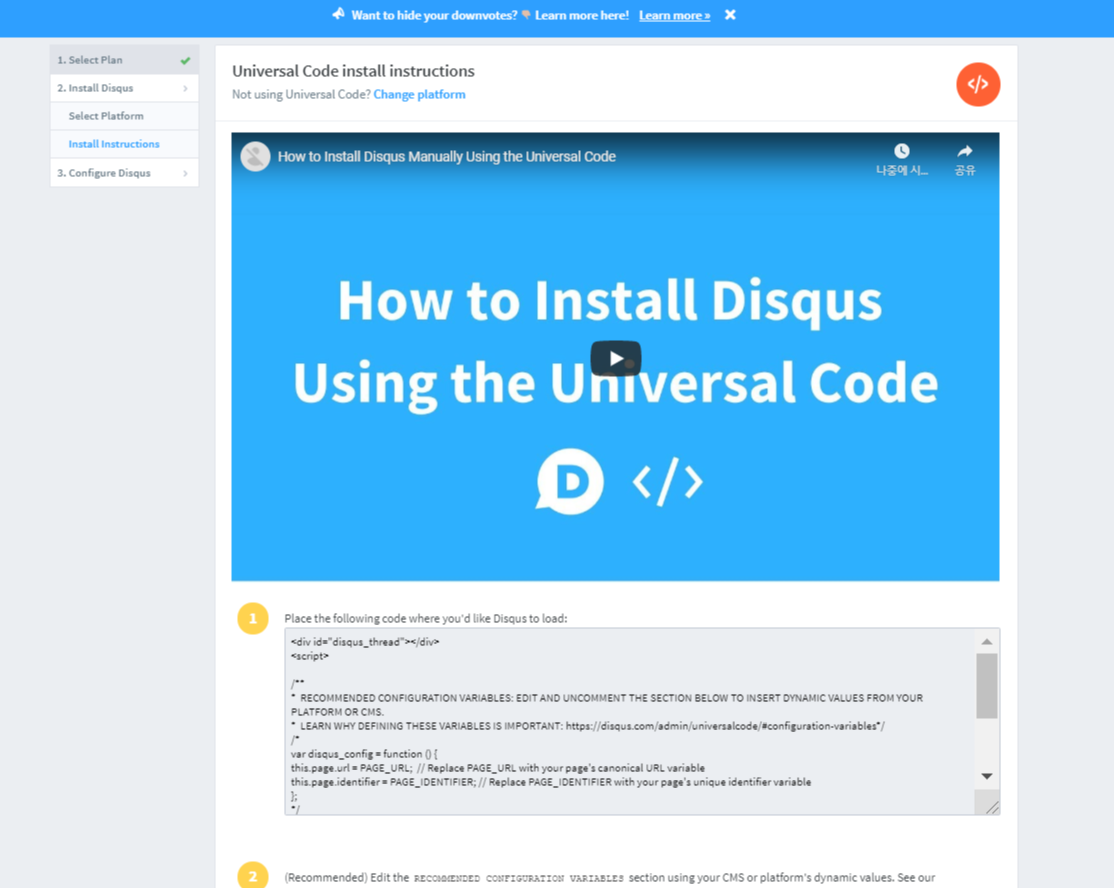
Task: Click the Disqus D logo in the video
Action: tap(570, 481)
